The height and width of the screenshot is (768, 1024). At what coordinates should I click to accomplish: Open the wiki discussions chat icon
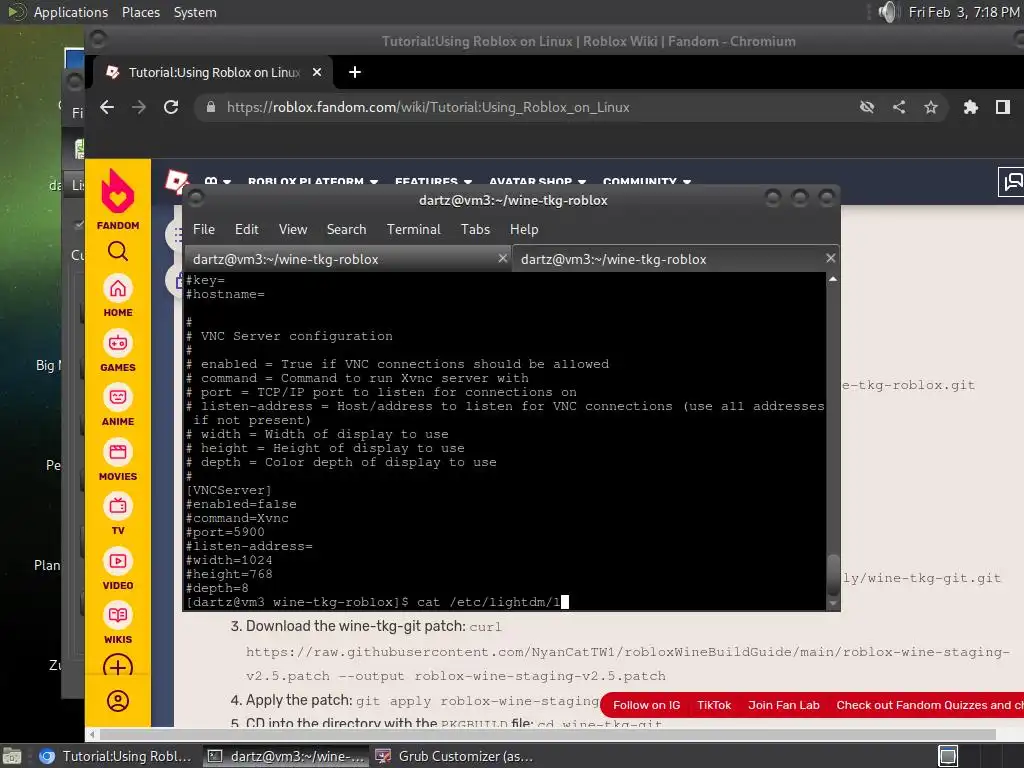[1012, 181]
